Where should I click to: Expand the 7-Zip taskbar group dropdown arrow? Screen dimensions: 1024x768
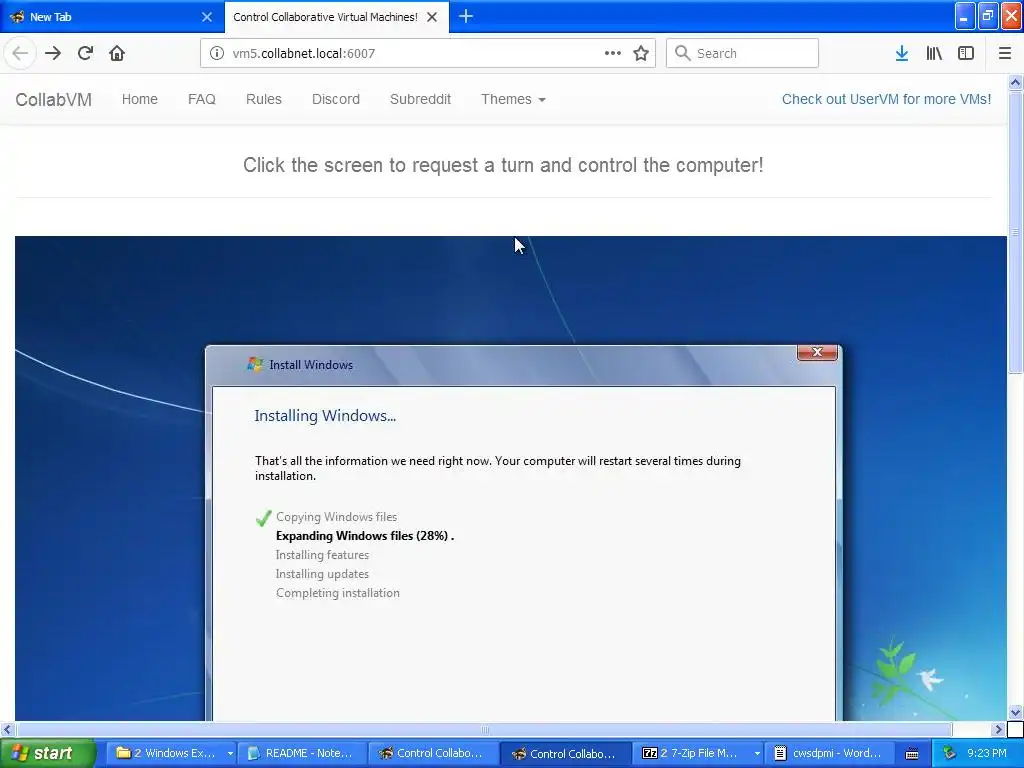(x=757, y=753)
